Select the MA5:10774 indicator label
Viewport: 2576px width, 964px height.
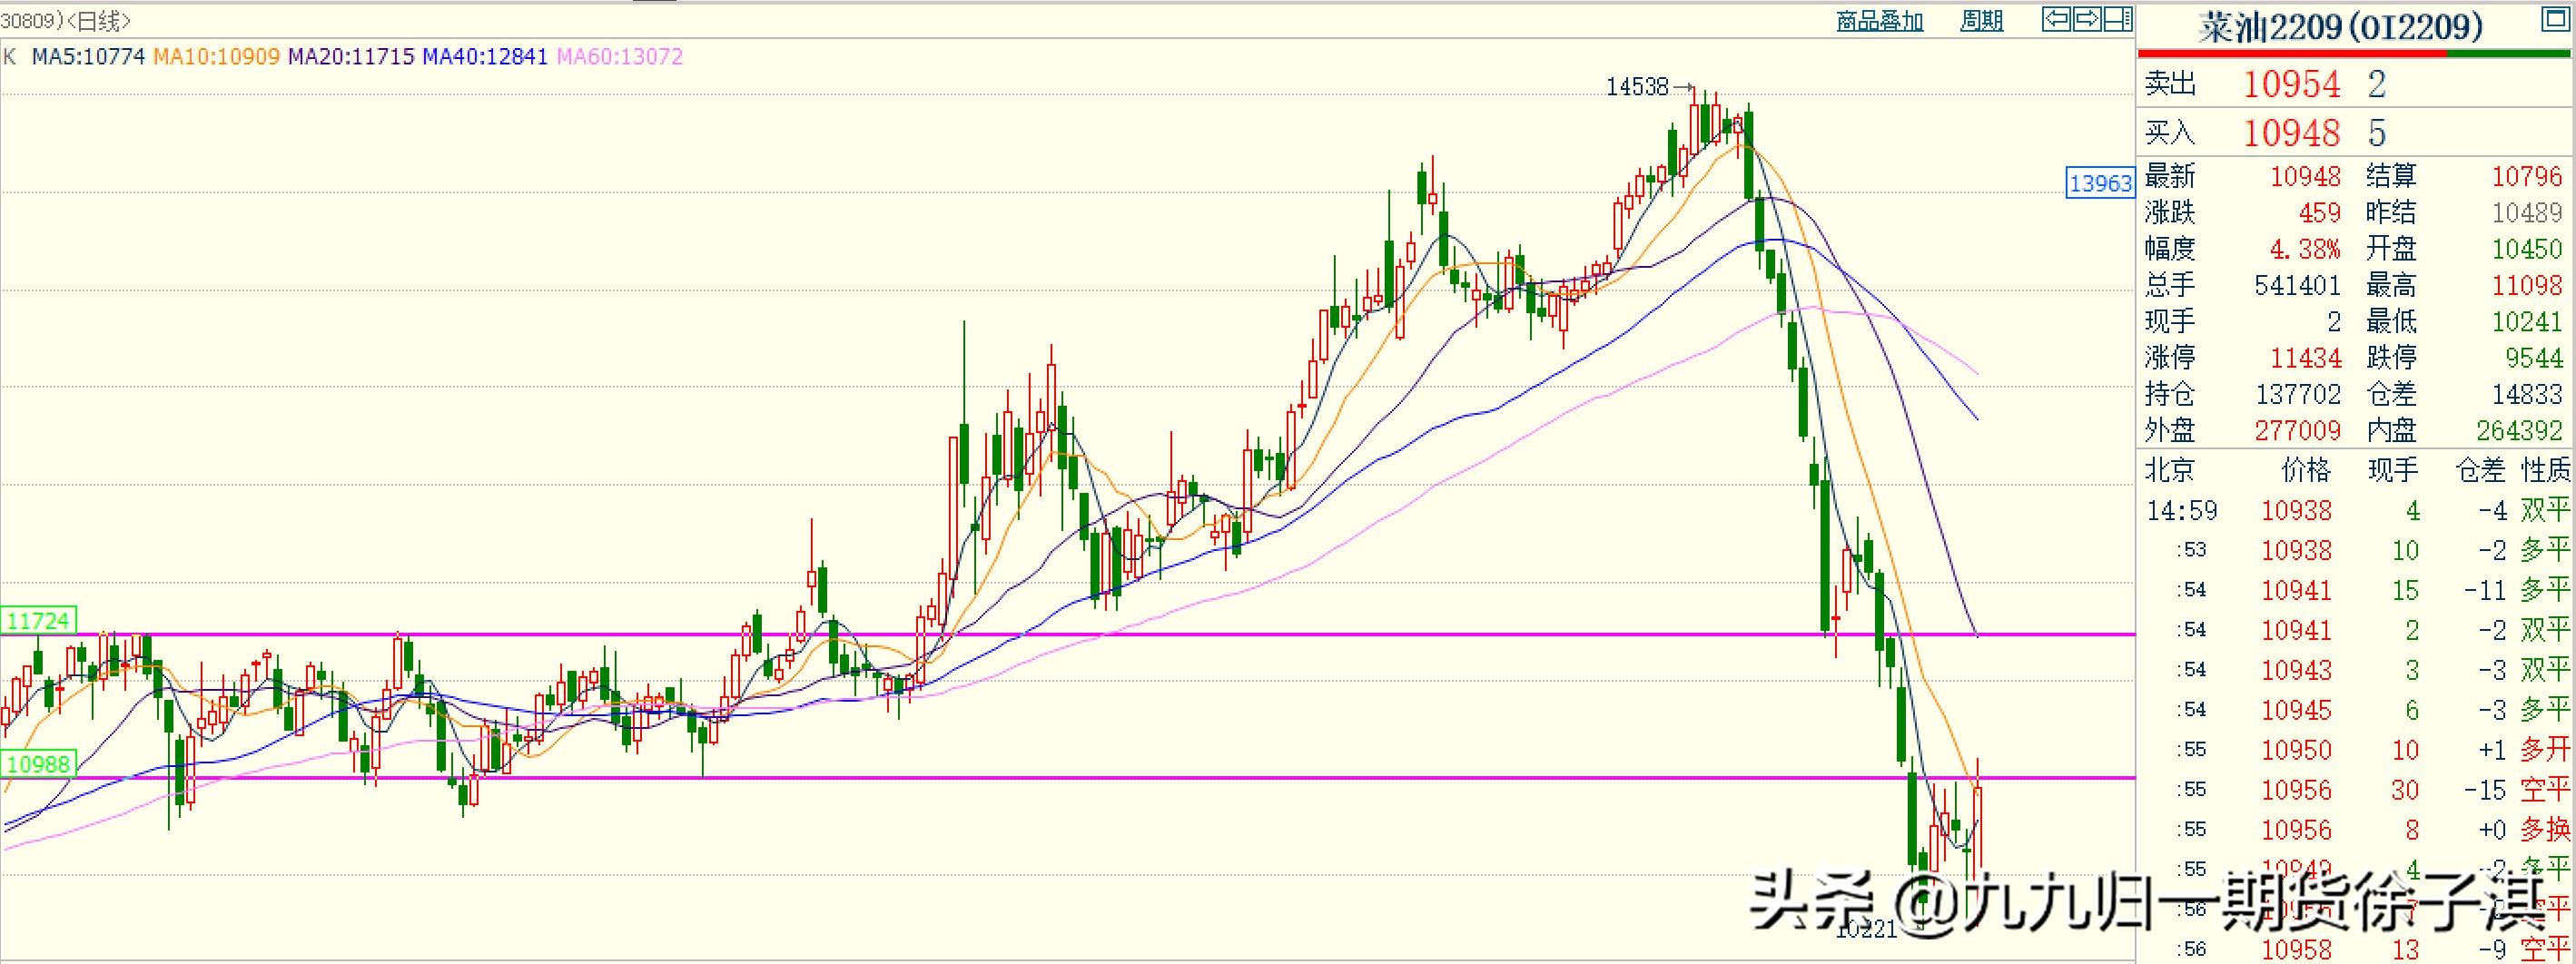click(x=88, y=56)
